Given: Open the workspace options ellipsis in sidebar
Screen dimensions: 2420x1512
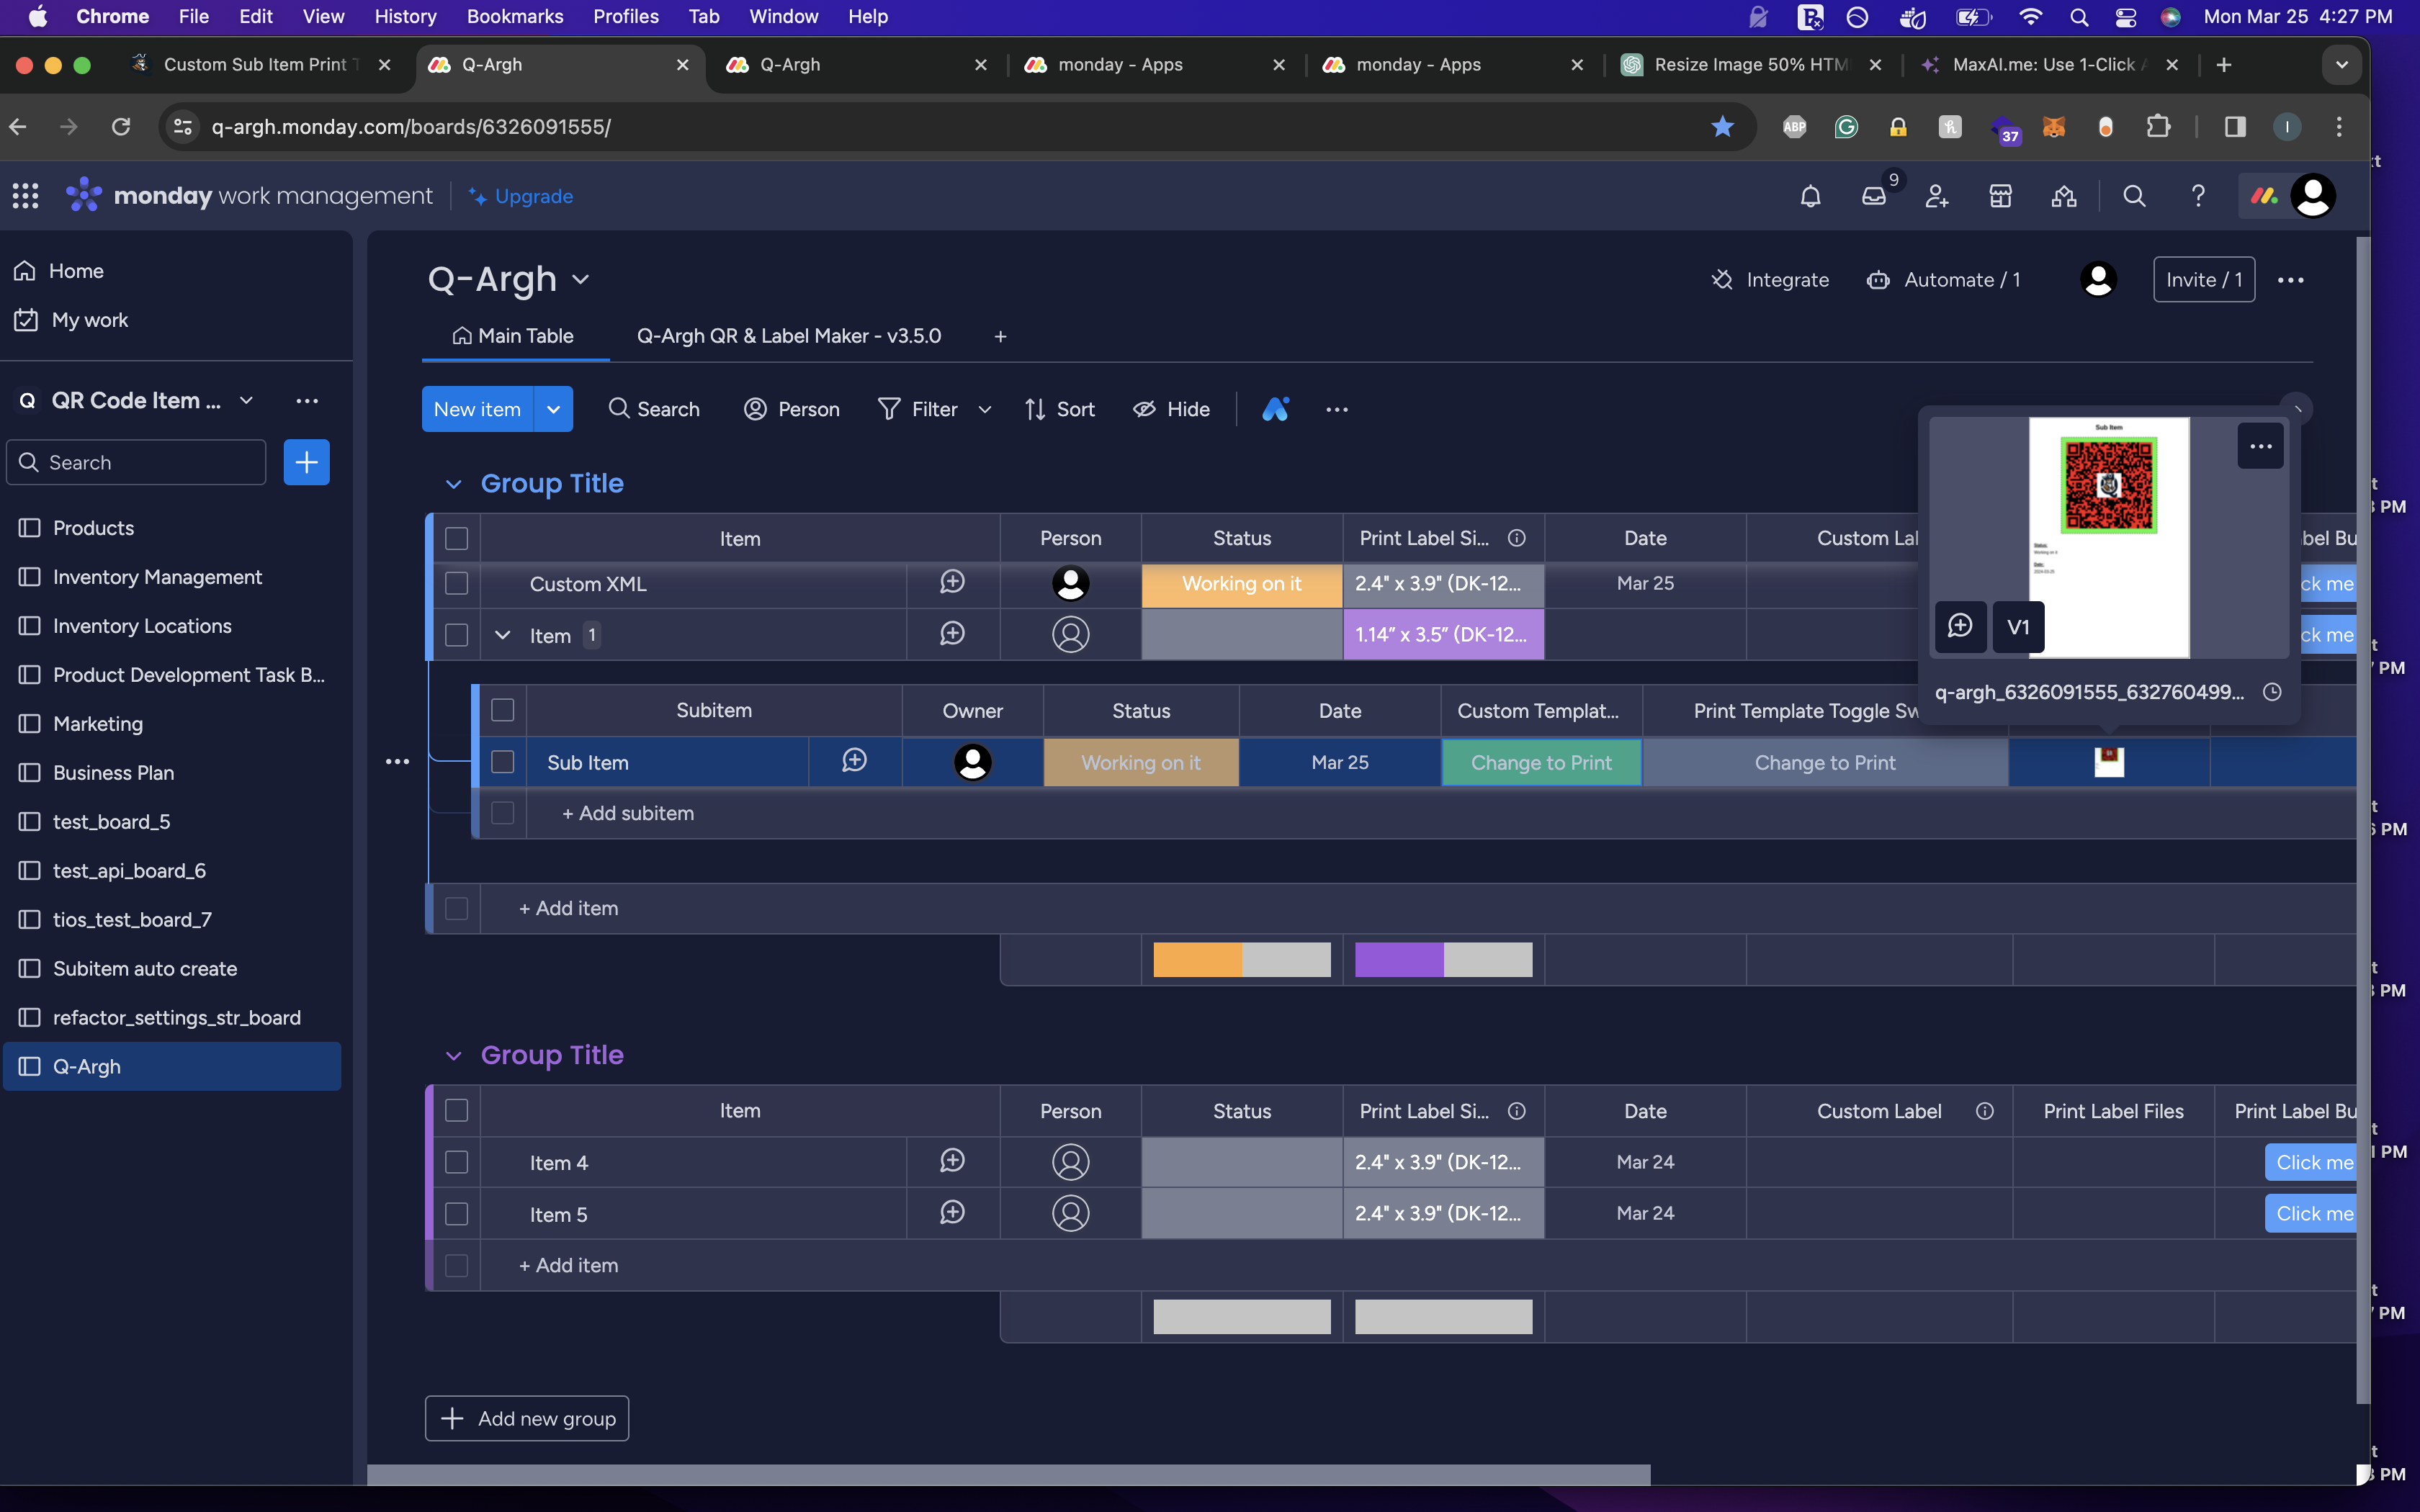Looking at the screenshot, I should [307, 401].
